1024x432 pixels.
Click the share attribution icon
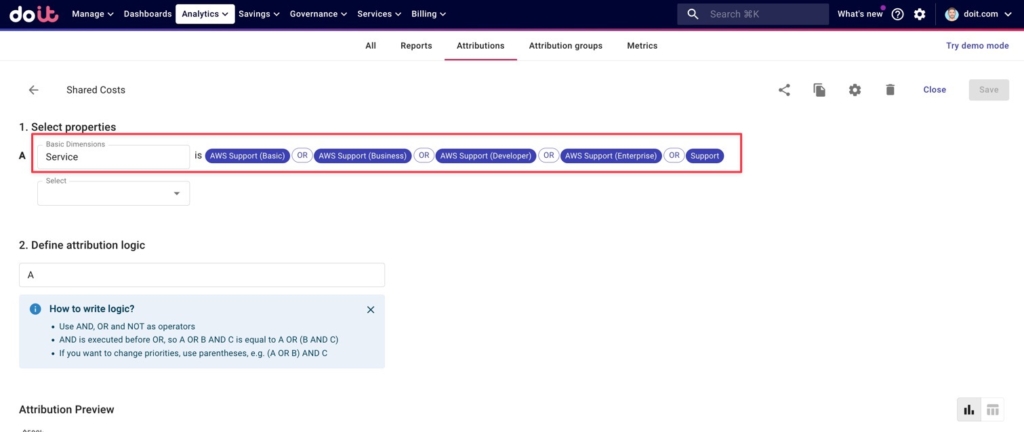click(x=784, y=90)
